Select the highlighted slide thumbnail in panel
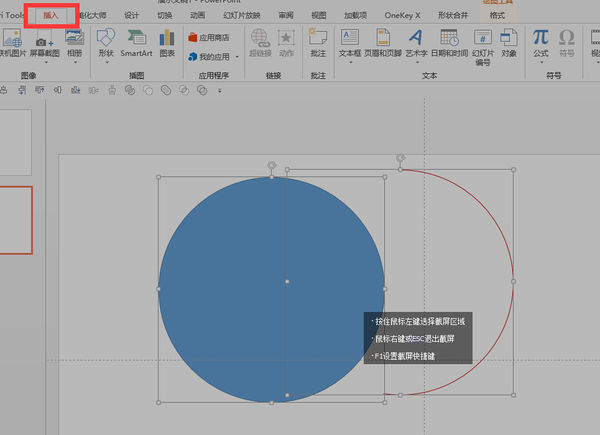The image size is (600, 435). coord(15,220)
